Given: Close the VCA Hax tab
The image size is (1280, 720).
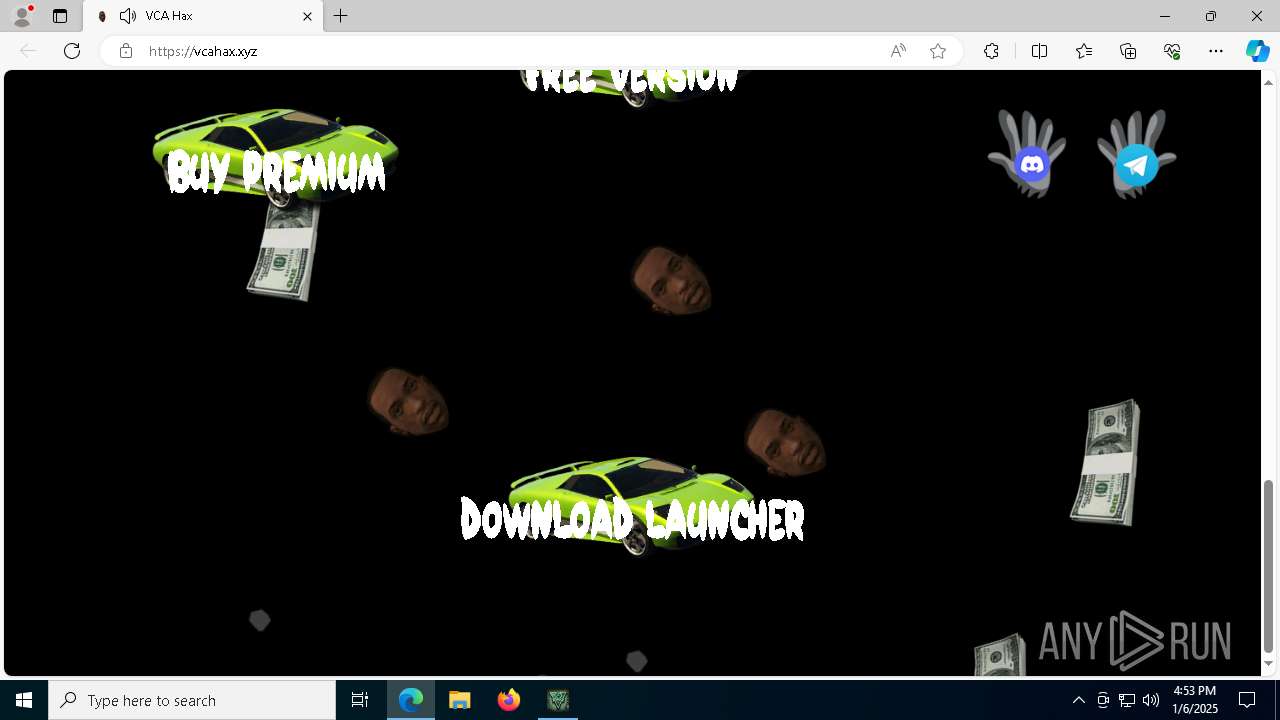Looking at the screenshot, I should [307, 16].
